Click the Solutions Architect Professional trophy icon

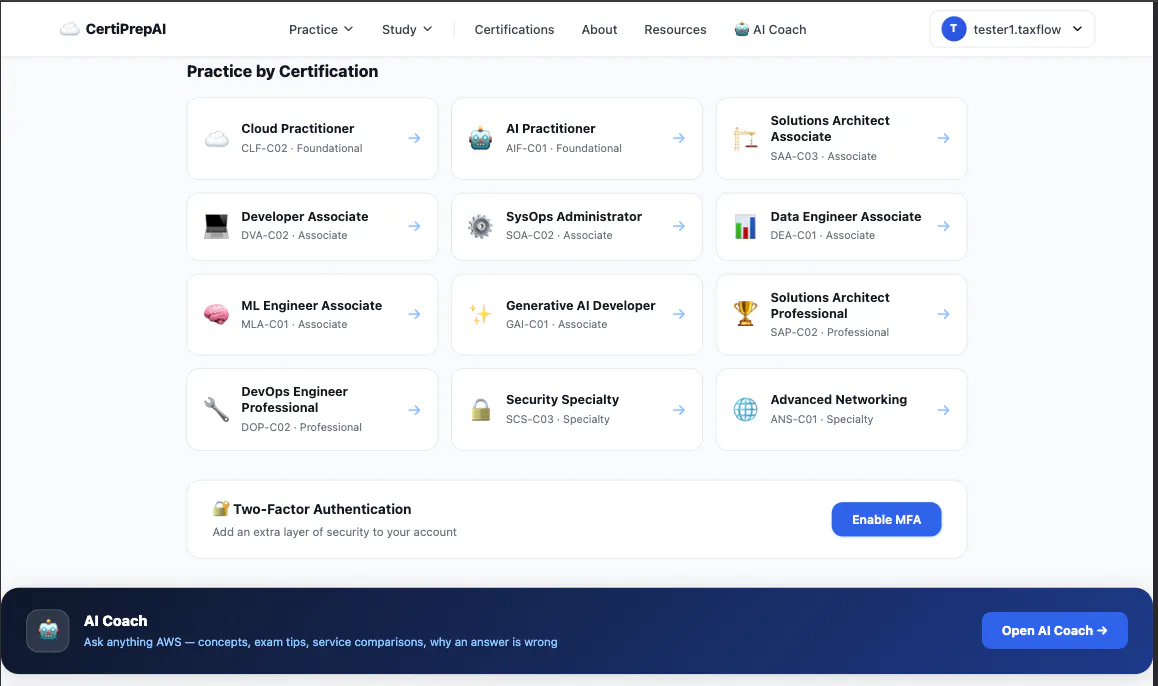coord(745,314)
